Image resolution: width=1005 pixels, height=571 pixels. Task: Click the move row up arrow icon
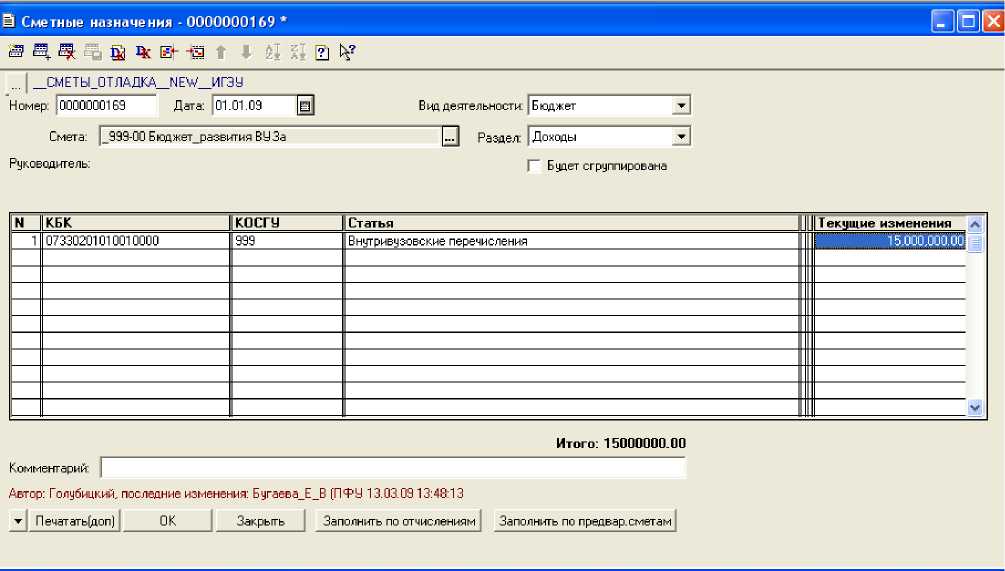[x=221, y=52]
